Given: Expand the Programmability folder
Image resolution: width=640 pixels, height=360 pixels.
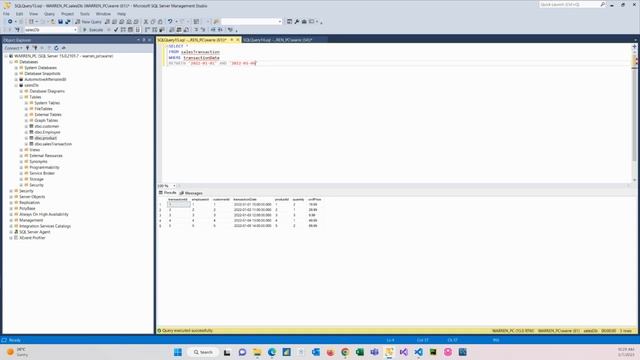Looking at the screenshot, I should [21, 168].
